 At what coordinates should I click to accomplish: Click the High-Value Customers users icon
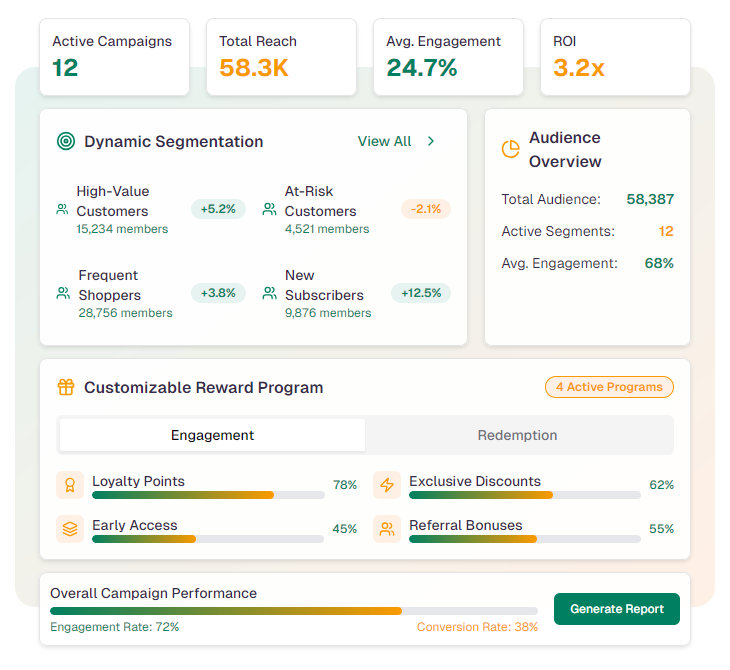click(63, 210)
